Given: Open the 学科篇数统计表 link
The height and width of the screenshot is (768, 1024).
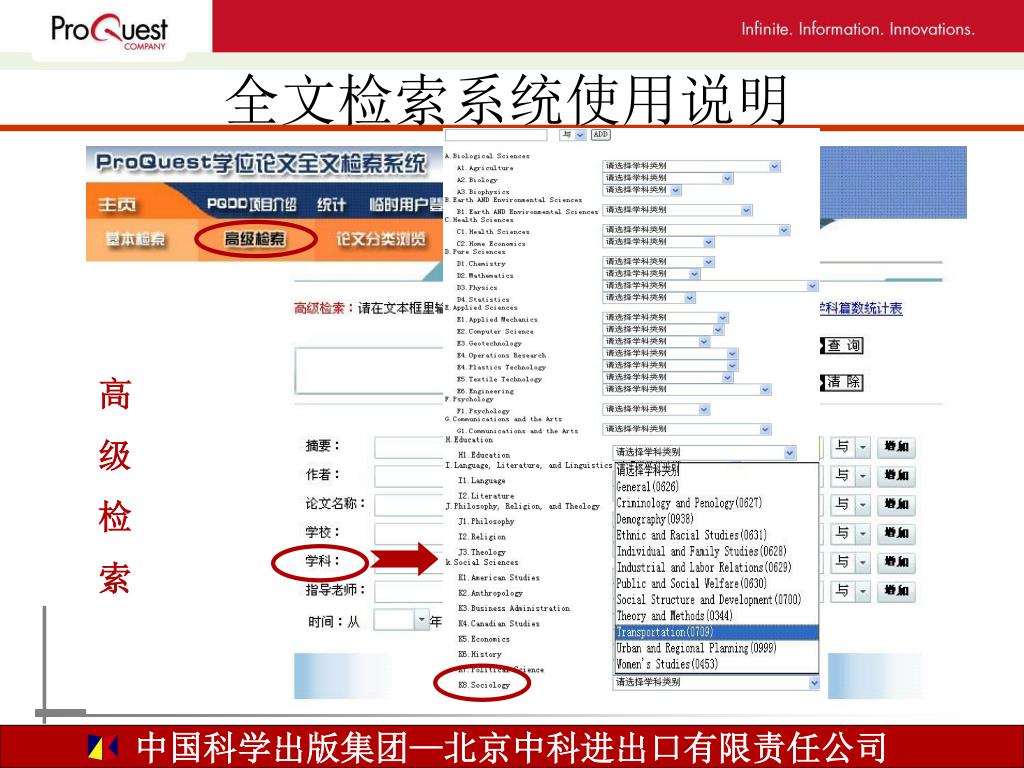Looking at the screenshot, I should 861,308.
